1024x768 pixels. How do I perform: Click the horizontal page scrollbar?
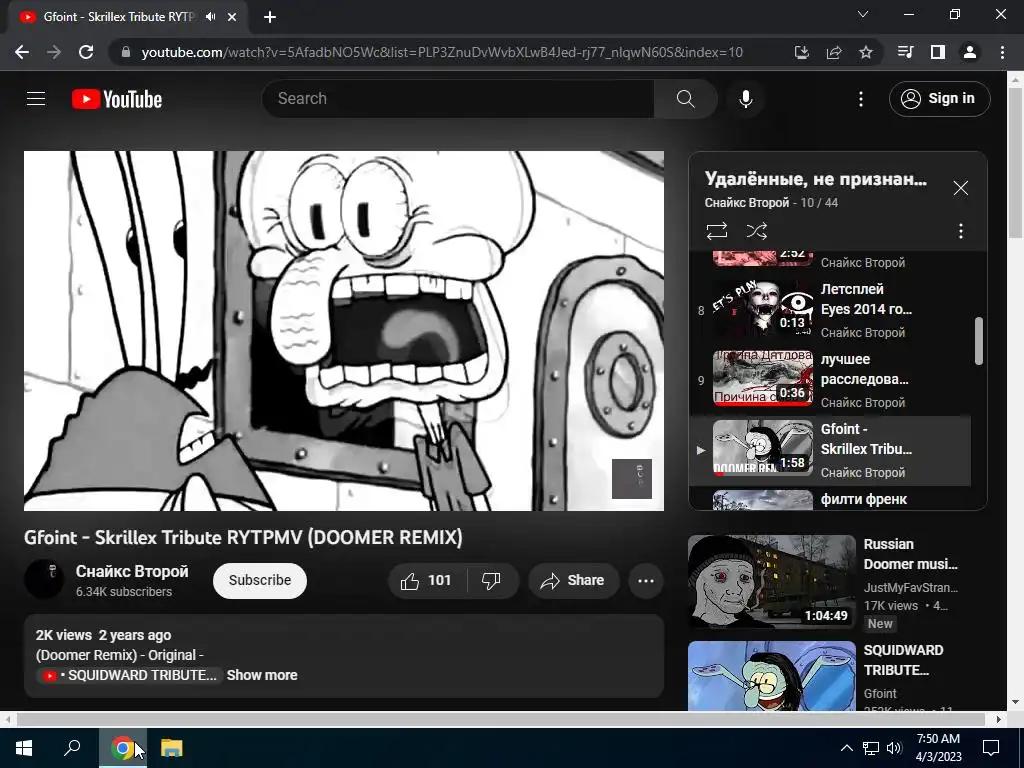pyautogui.click(x=501, y=719)
